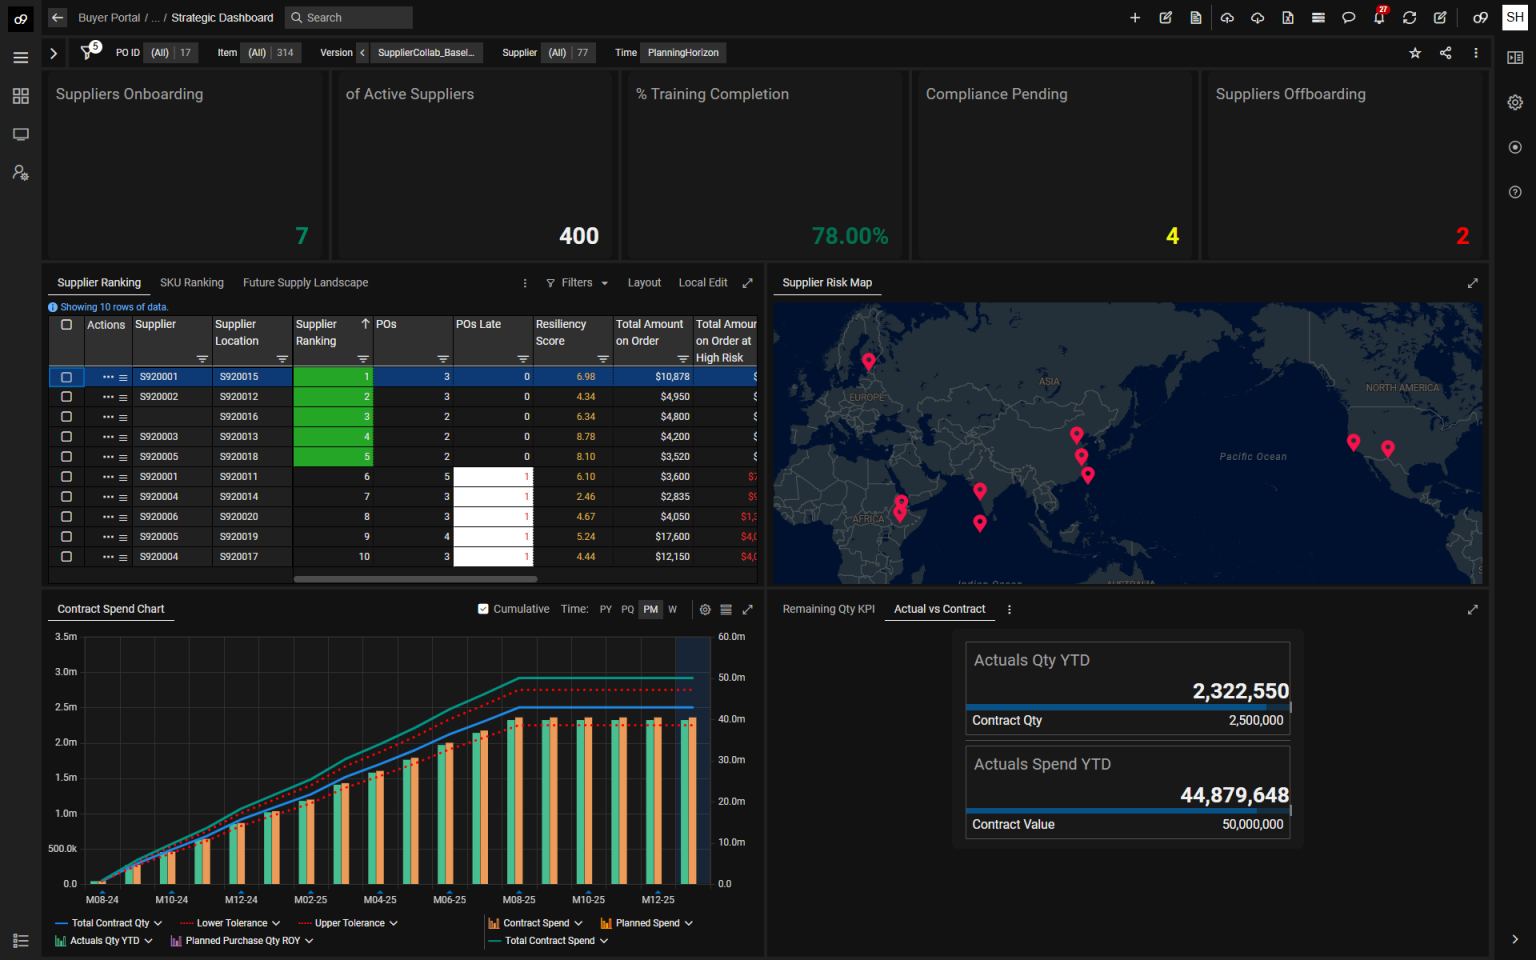Image resolution: width=1536 pixels, height=960 pixels.
Task: Refresh the dashboard with the sync icon
Action: pyautogui.click(x=1409, y=17)
